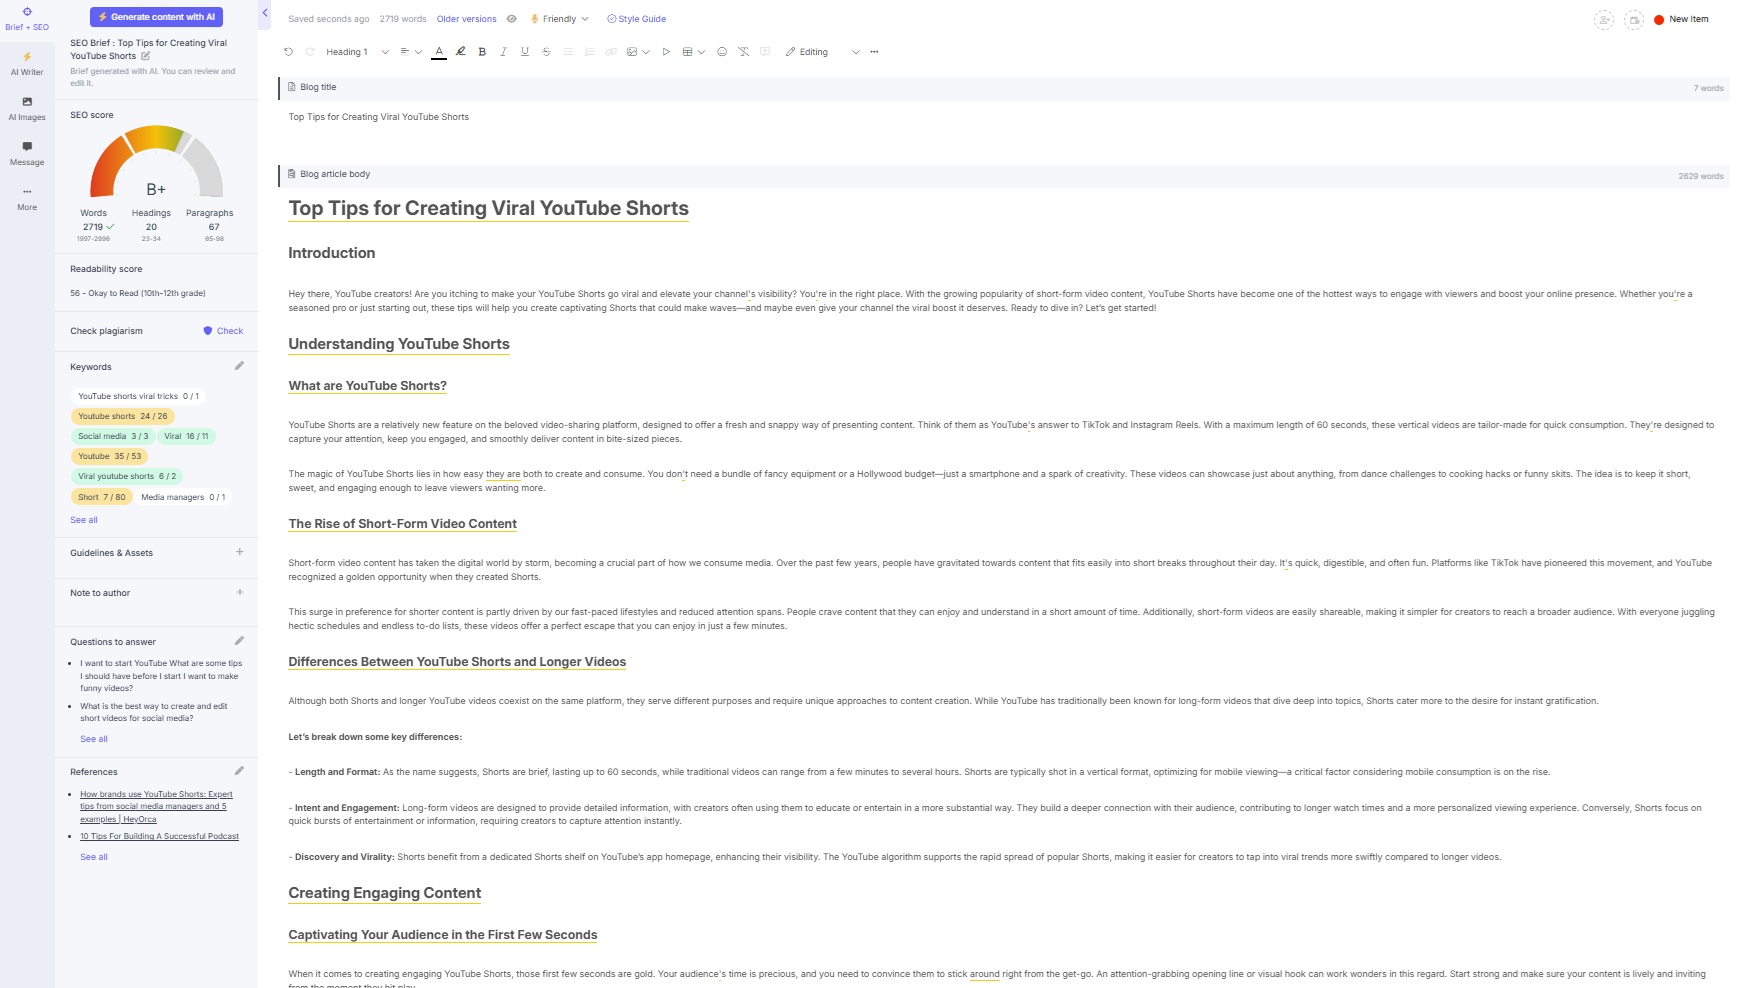Image resolution: width=1761 pixels, height=988 pixels.
Task: Open 10 Tips Successful Podcast reference link
Action: coord(159,836)
